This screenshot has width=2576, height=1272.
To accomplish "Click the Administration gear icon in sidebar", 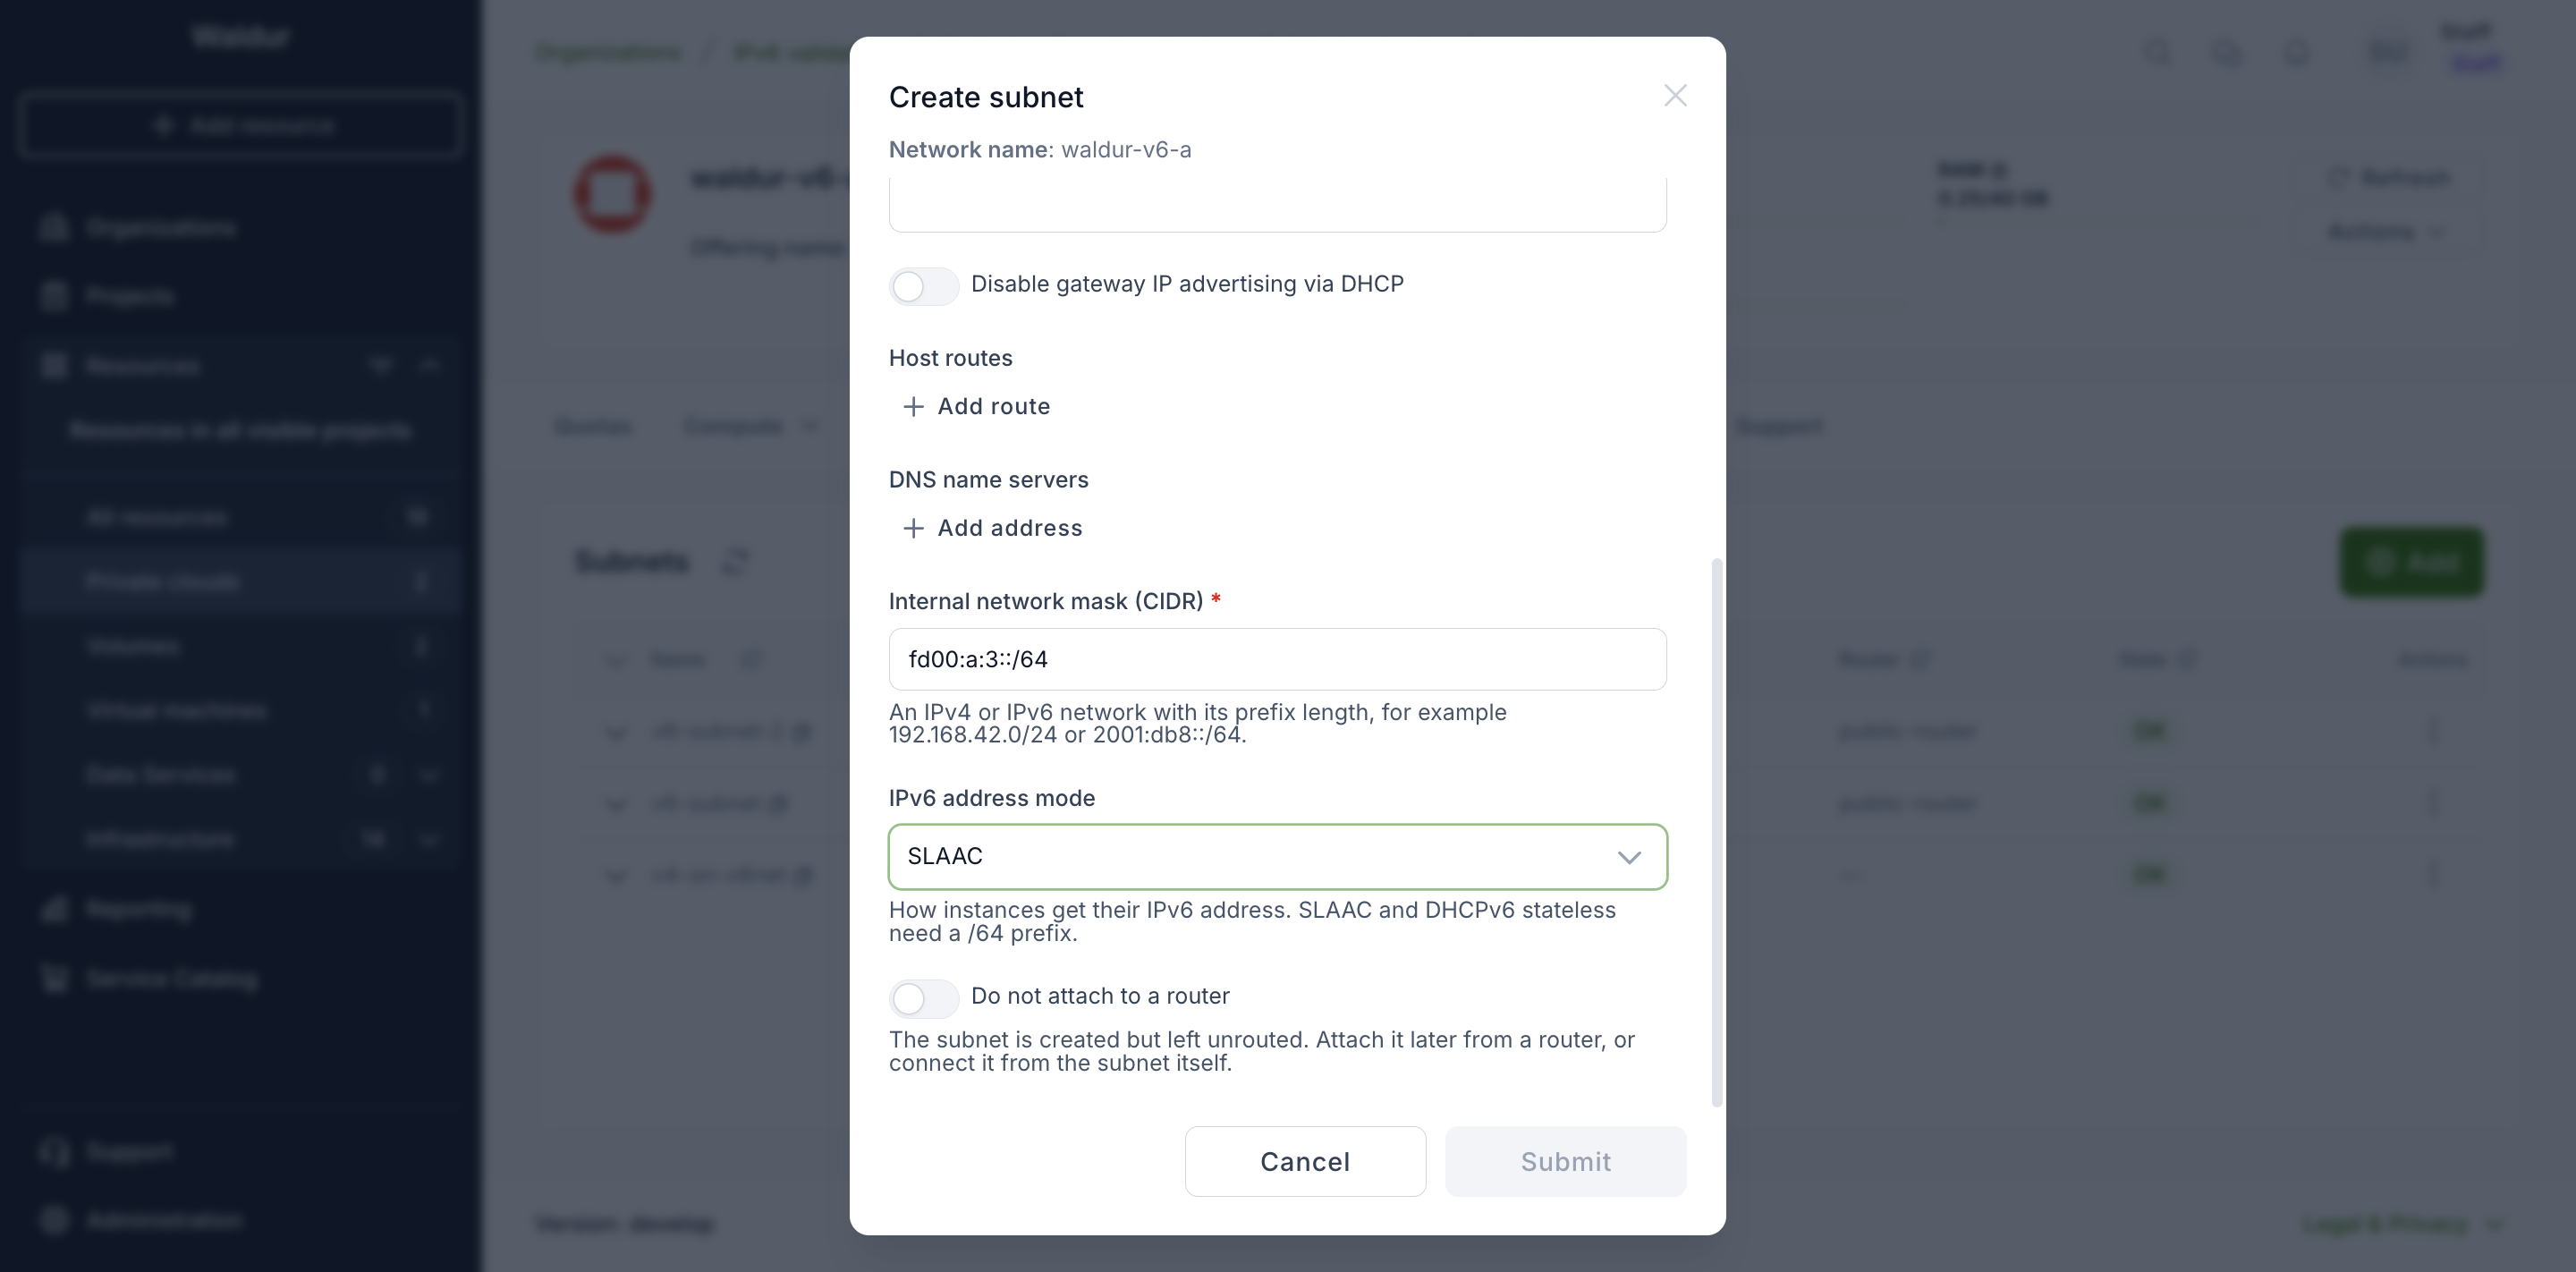I will click(55, 1220).
